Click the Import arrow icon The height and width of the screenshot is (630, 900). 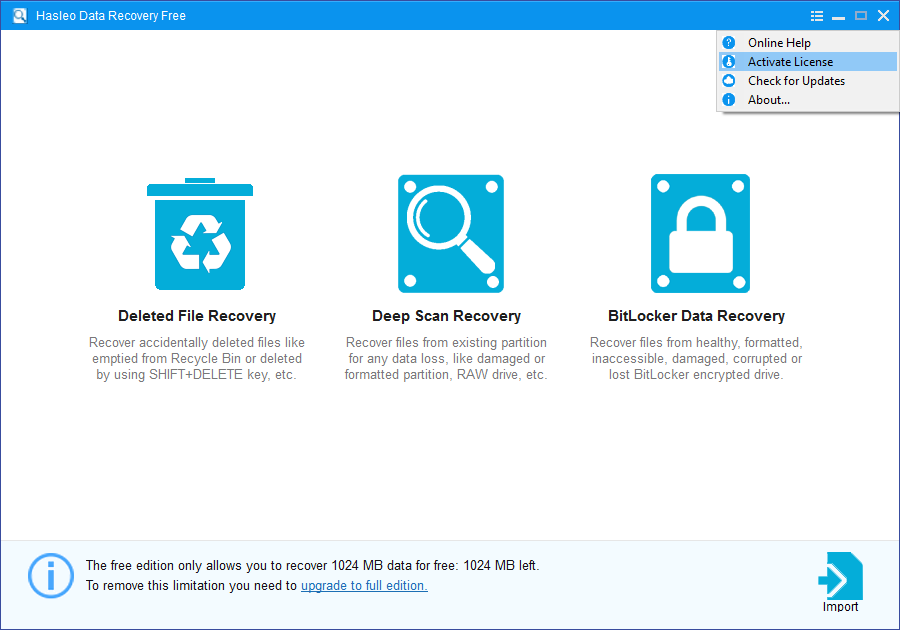(840, 576)
